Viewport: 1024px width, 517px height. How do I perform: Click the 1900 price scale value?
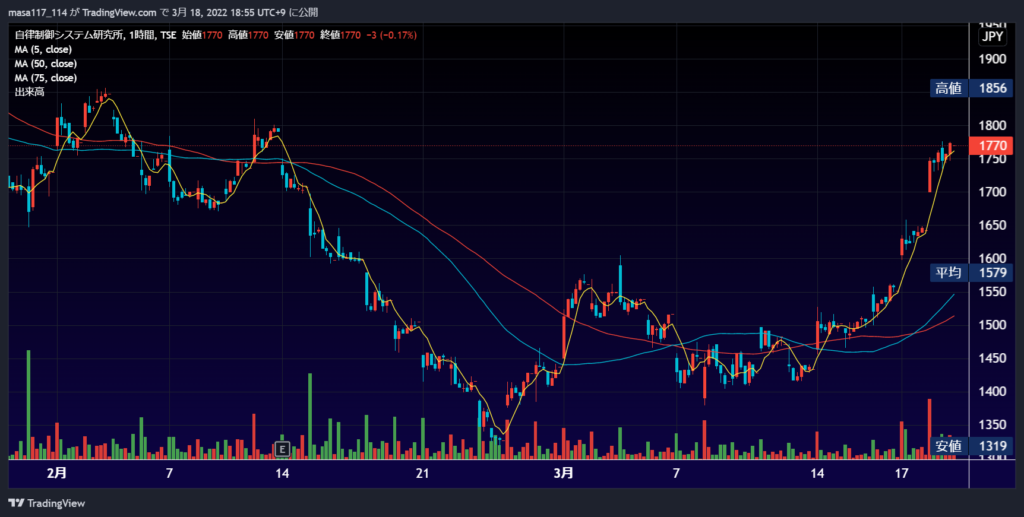[992, 59]
